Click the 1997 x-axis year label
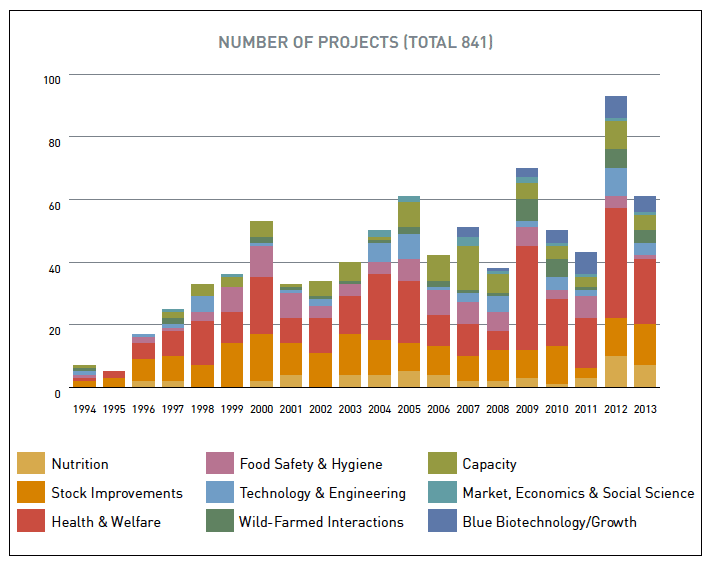The height and width of the screenshot is (566, 712). point(173,409)
